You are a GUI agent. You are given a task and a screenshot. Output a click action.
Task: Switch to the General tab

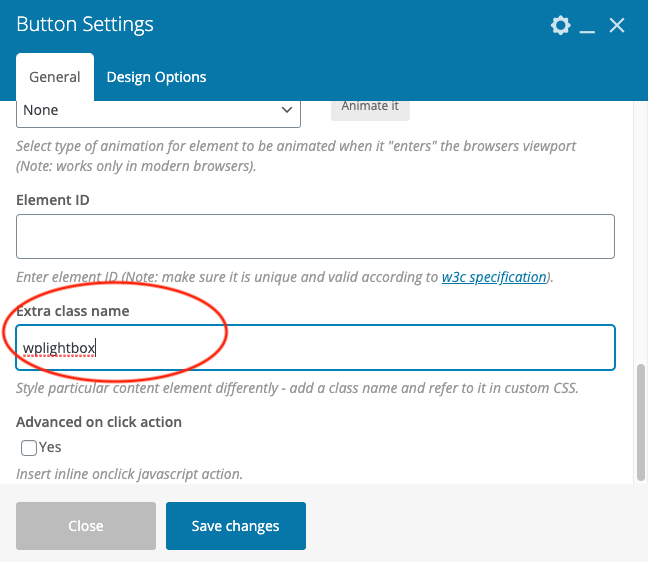pyautogui.click(x=55, y=77)
